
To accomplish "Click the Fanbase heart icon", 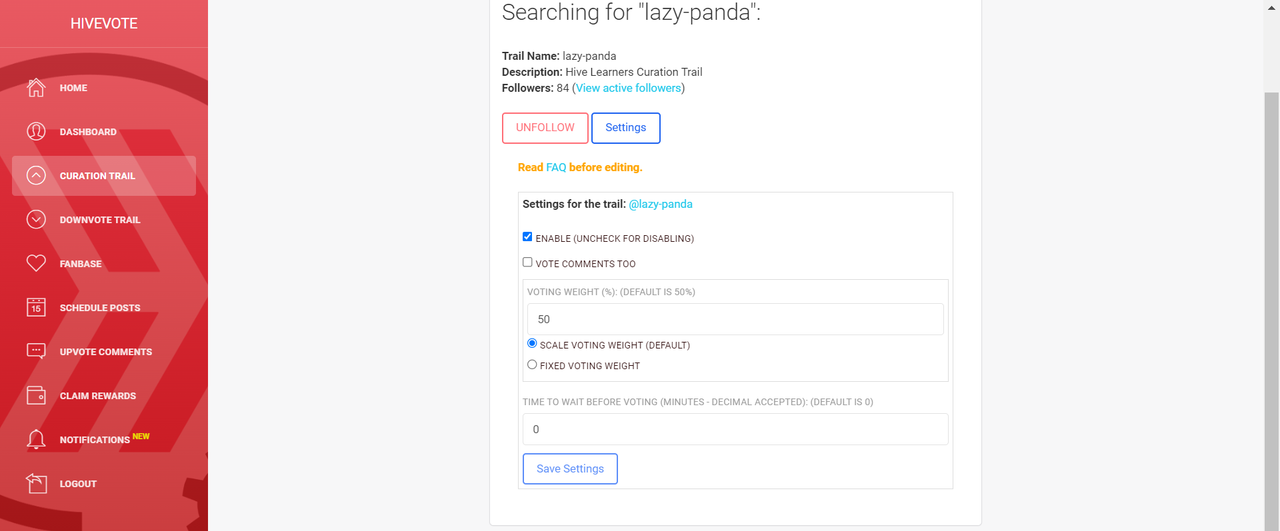I will pos(36,264).
